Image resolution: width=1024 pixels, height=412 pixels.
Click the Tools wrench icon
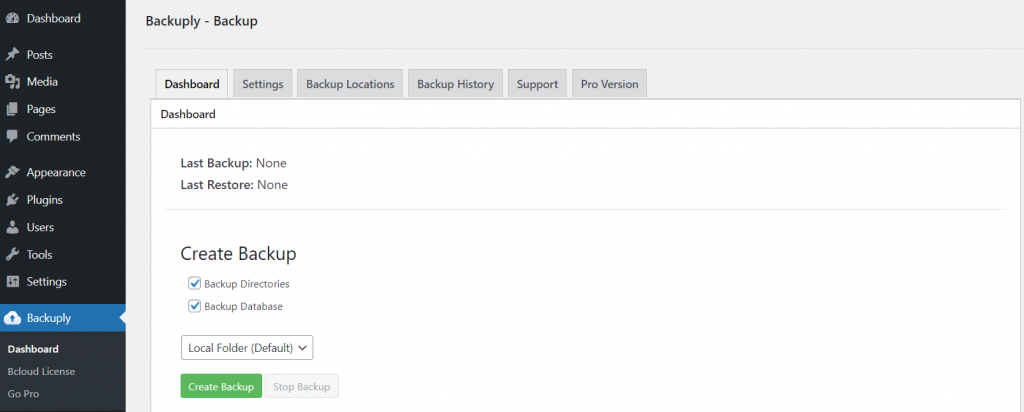pyautogui.click(x=12, y=255)
